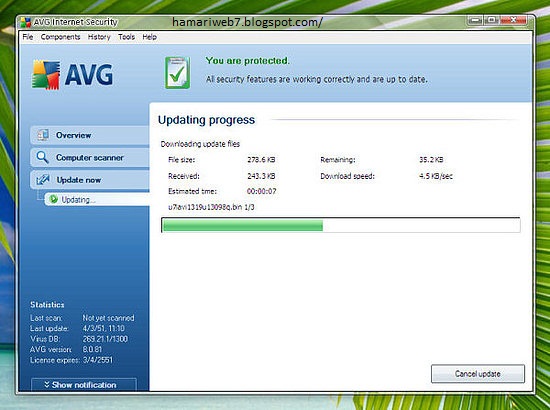The image size is (550, 410).
Task: Click the file name u7avi1319u1309, ending in .bin 1/3
Action: click(x=211, y=207)
